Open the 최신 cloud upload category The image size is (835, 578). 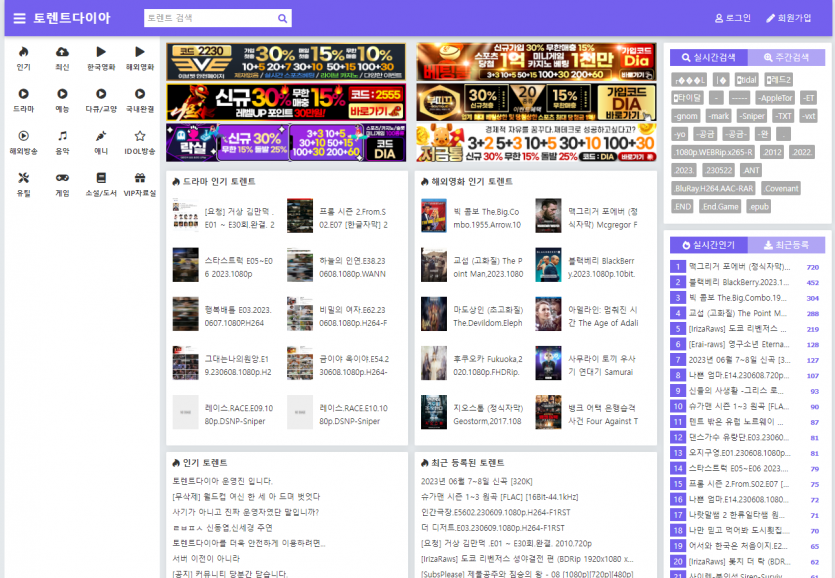point(62,52)
